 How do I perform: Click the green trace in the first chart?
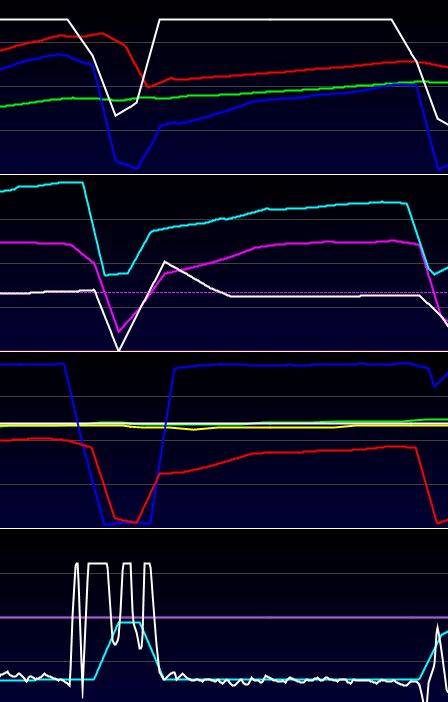point(224,94)
